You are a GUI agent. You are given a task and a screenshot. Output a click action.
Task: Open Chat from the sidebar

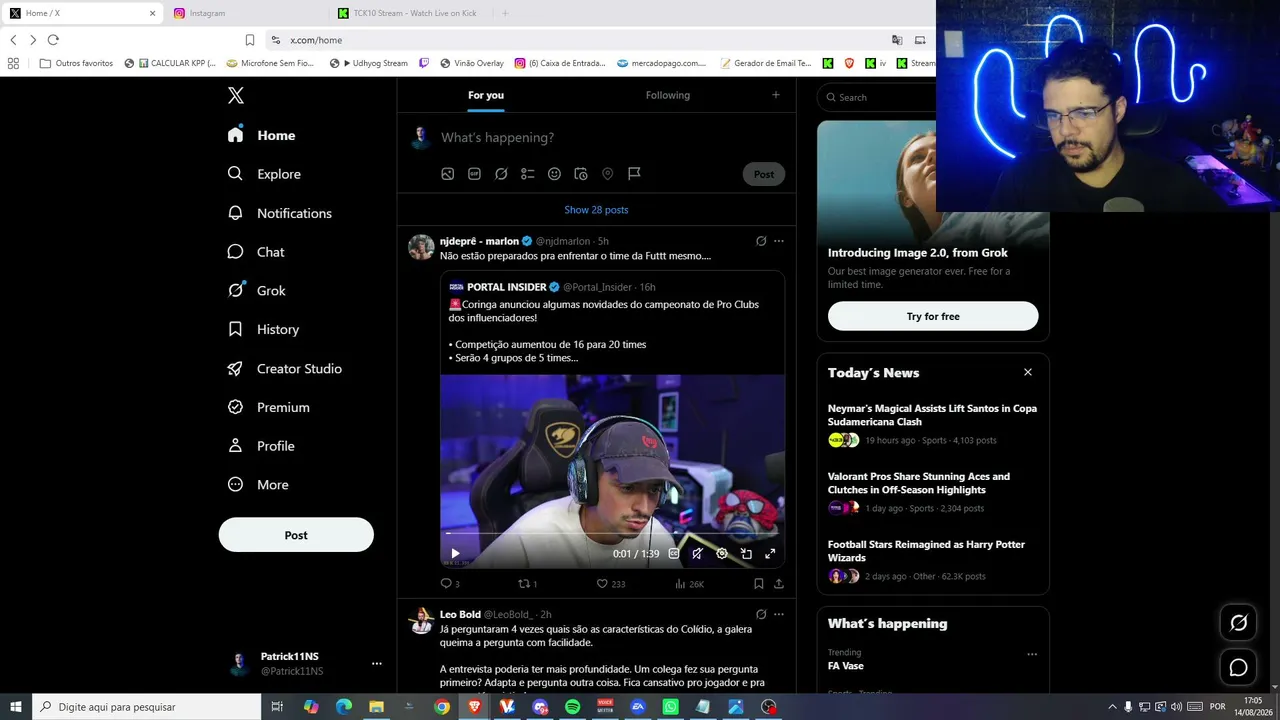tap(257, 252)
